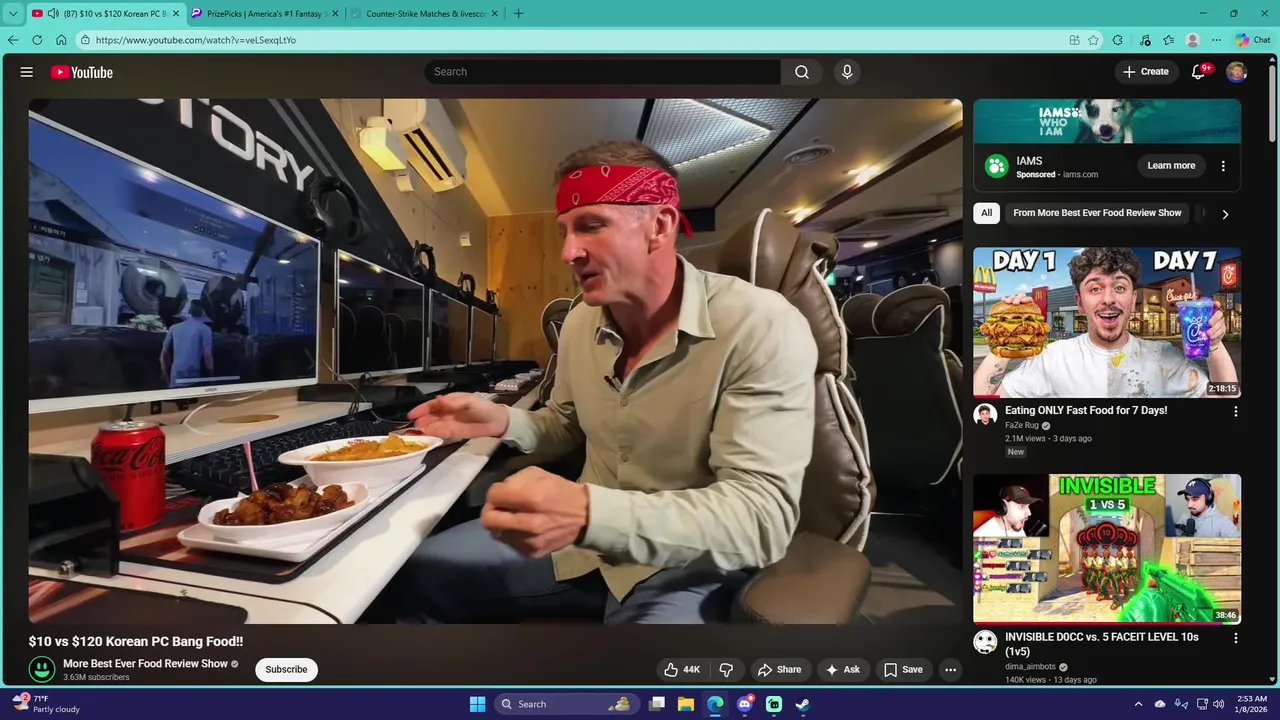Open More Best Ever Food Review Show channel link
This screenshot has width=1280, height=720.
pyautogui.click(x=145, y=664)
